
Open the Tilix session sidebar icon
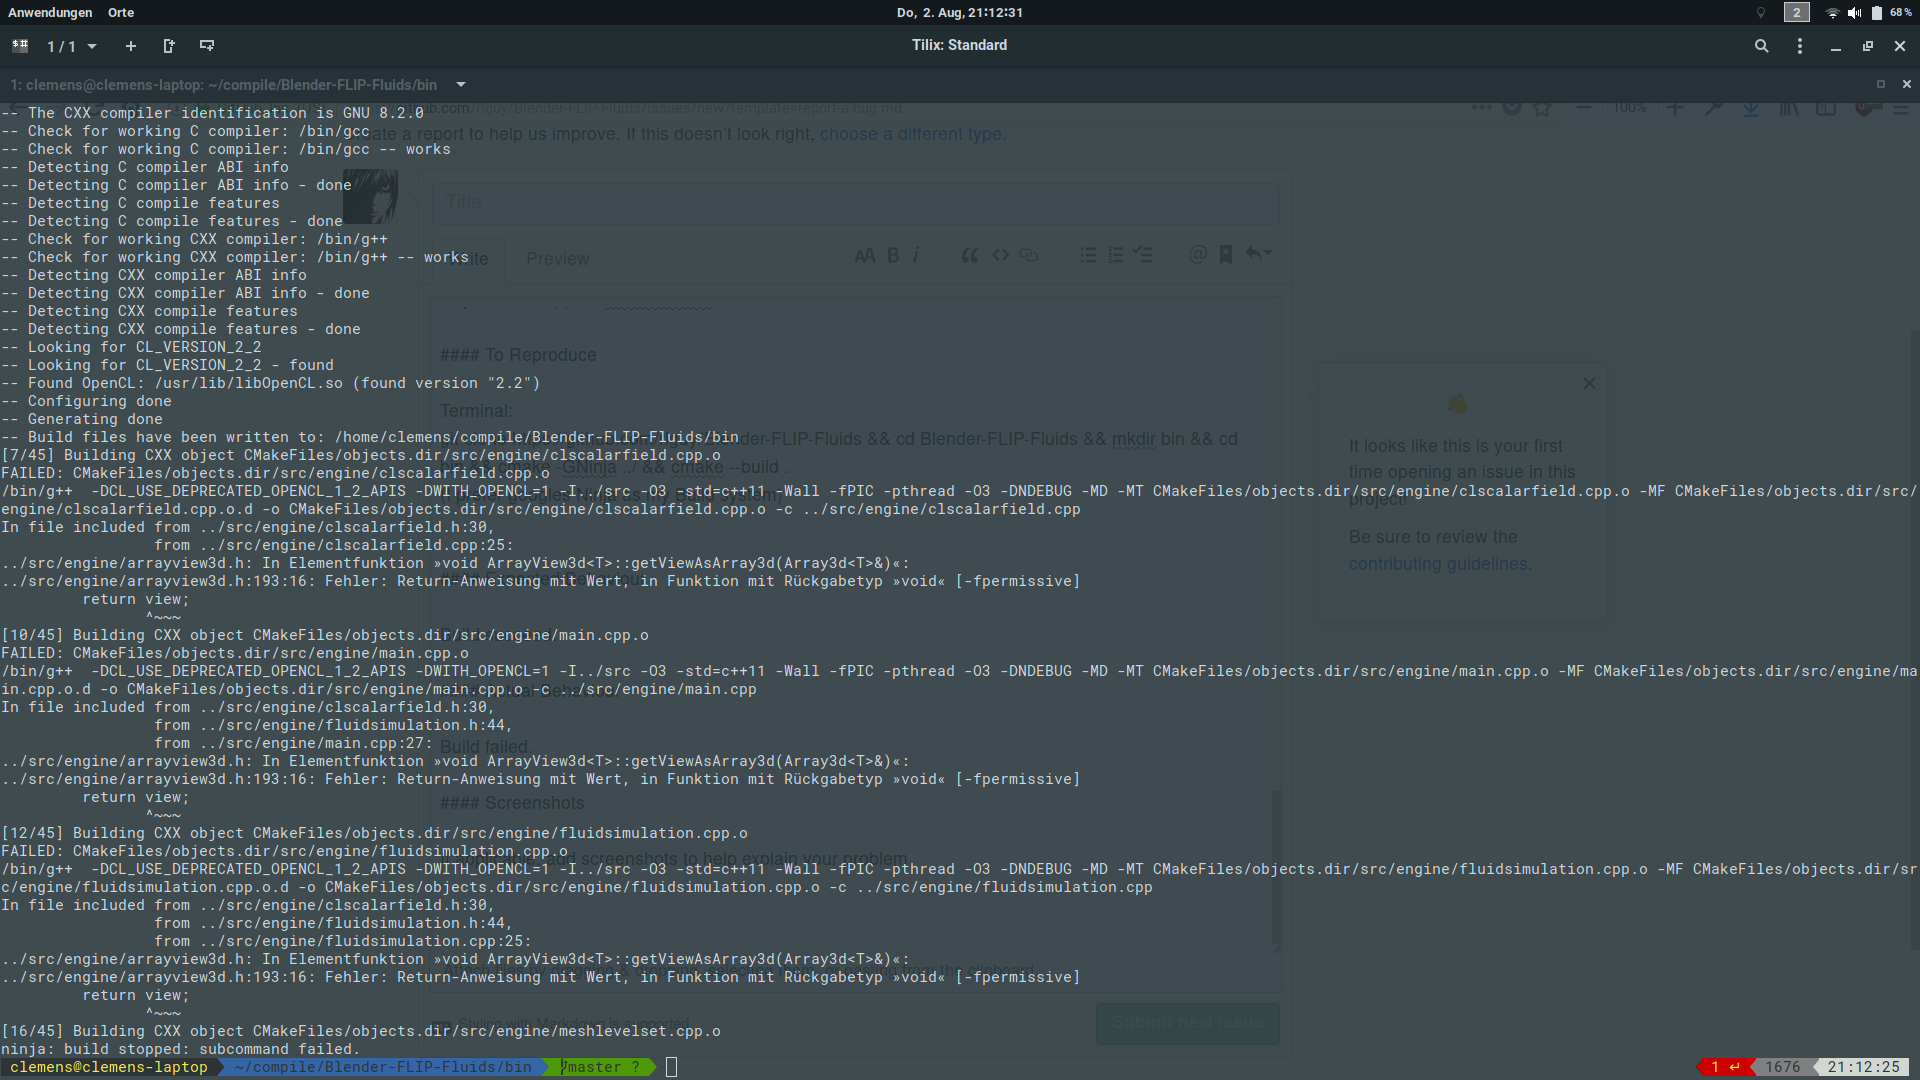tap(20, 45)
